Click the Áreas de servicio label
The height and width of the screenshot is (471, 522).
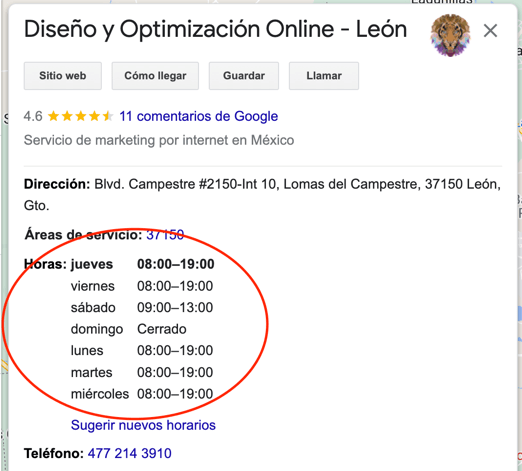pos(84,235)
